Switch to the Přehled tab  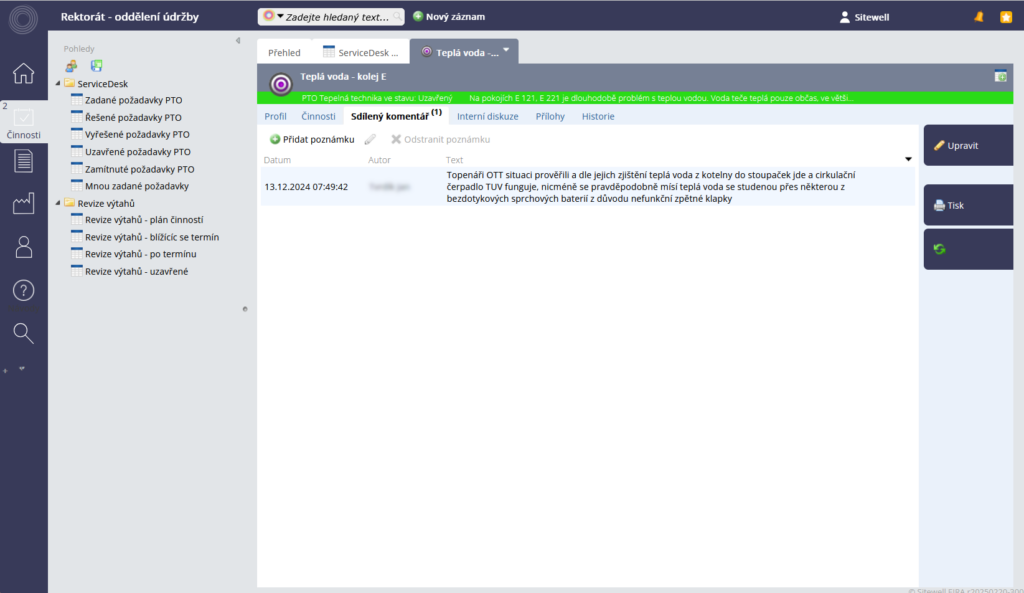284,52
